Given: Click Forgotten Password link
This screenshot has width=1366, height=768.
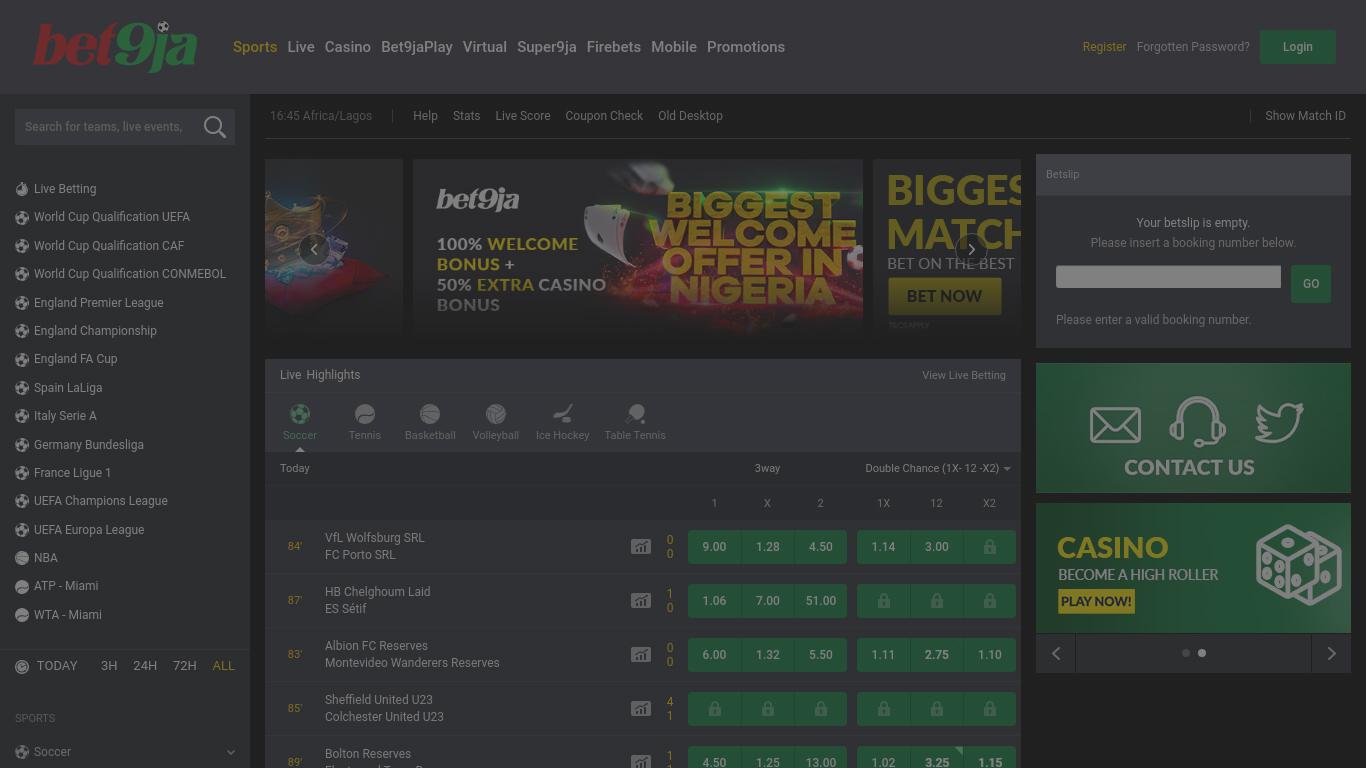Looking at the screenshot, I should pos(1193,47).
